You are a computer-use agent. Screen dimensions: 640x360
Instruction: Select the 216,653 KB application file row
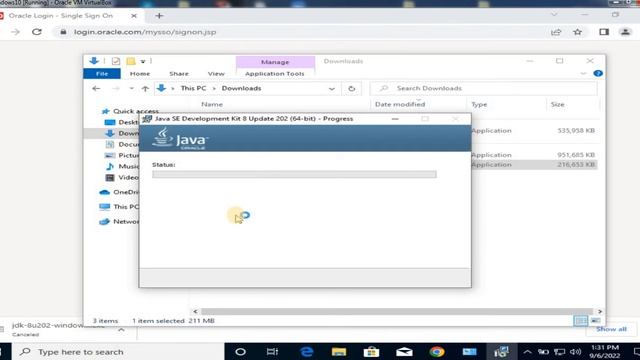click(534, 164)
